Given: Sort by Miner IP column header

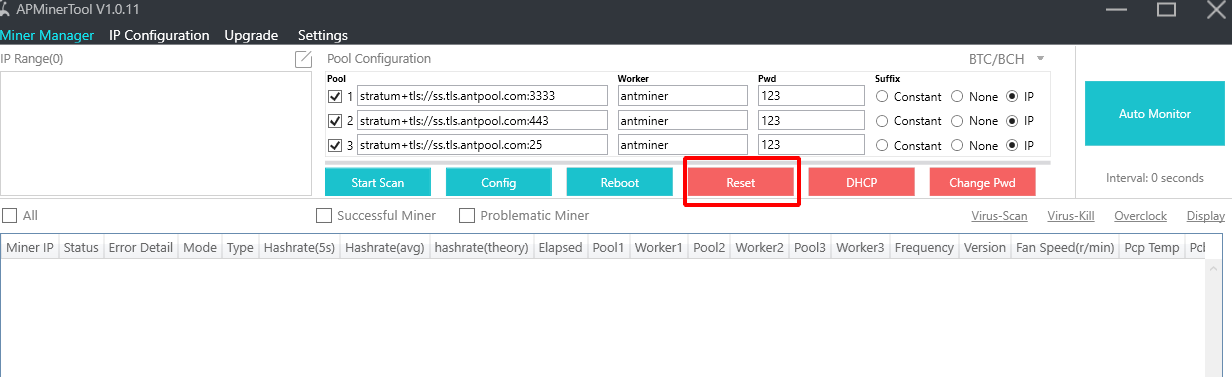Looking at the screenshot, I should click(29, 247).
